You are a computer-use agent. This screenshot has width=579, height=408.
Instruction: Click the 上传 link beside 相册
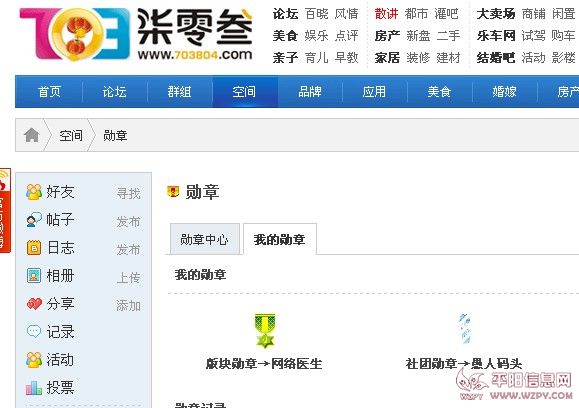pyautogui.click(x=129, y=278)
